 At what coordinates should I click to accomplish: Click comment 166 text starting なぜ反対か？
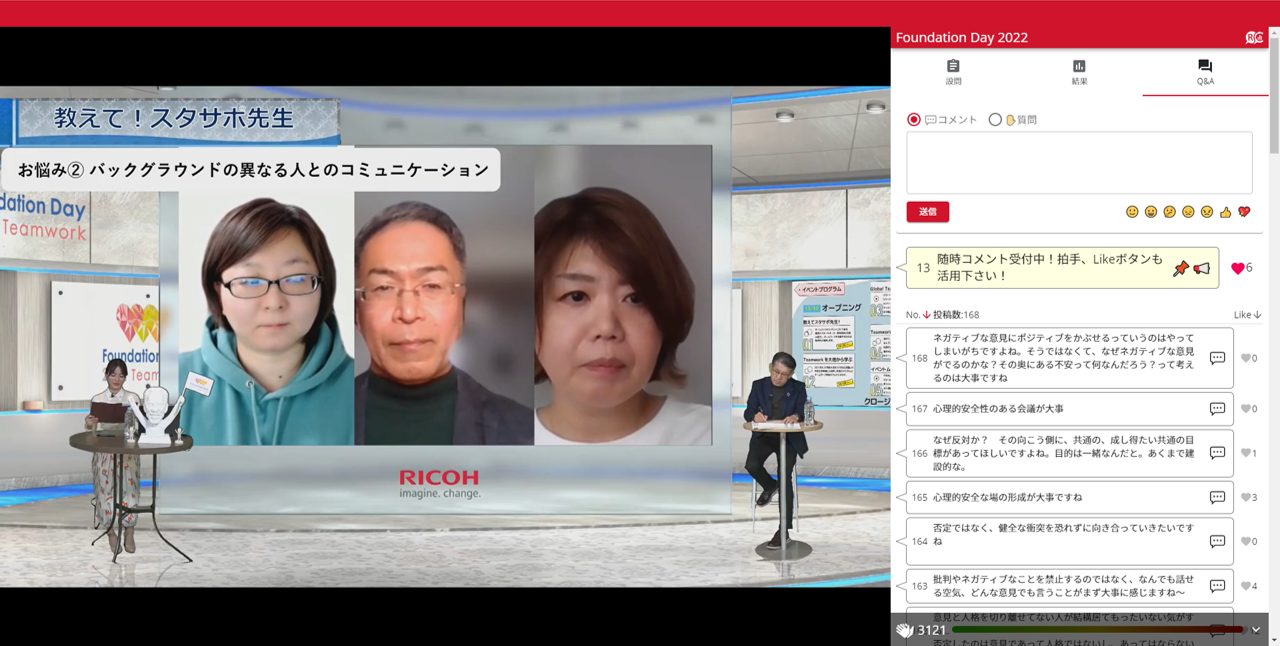point(1063,453)
